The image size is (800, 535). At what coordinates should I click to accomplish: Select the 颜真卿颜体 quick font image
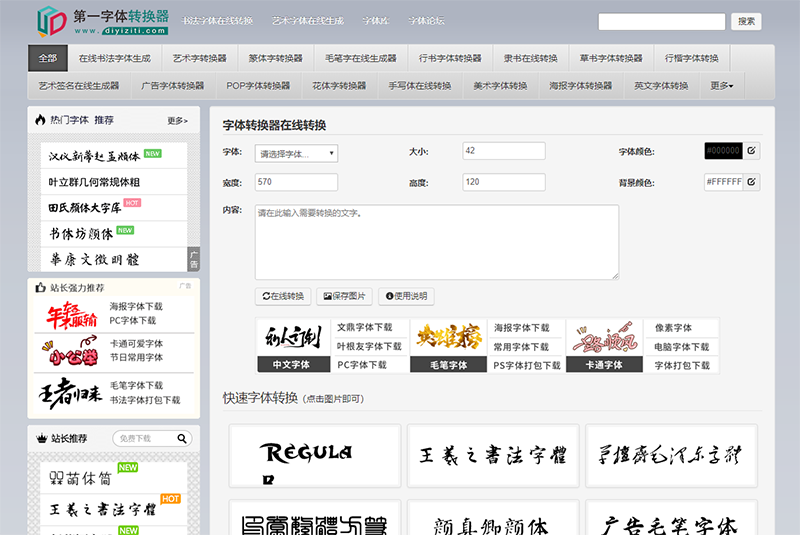click(x=493, y=518)
